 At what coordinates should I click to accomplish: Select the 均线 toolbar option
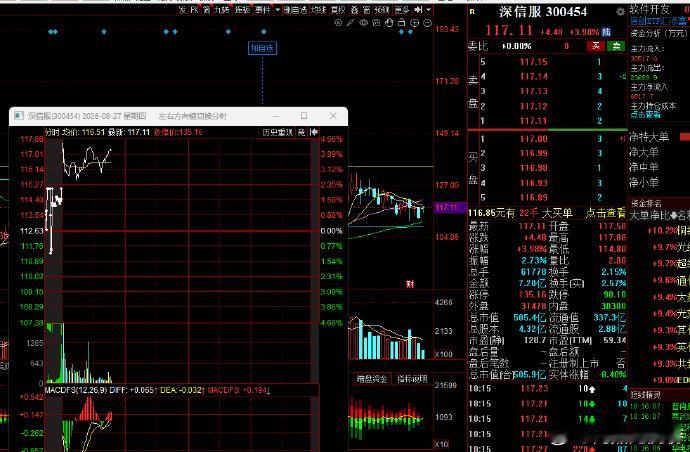(318, 10)
